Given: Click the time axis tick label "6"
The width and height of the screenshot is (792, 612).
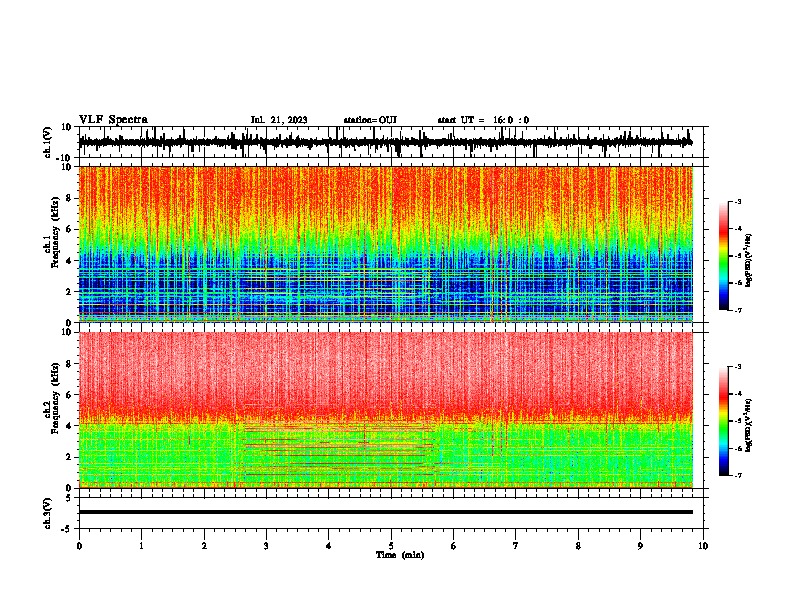Looking at the screenshot, I should tap(454, 546).
